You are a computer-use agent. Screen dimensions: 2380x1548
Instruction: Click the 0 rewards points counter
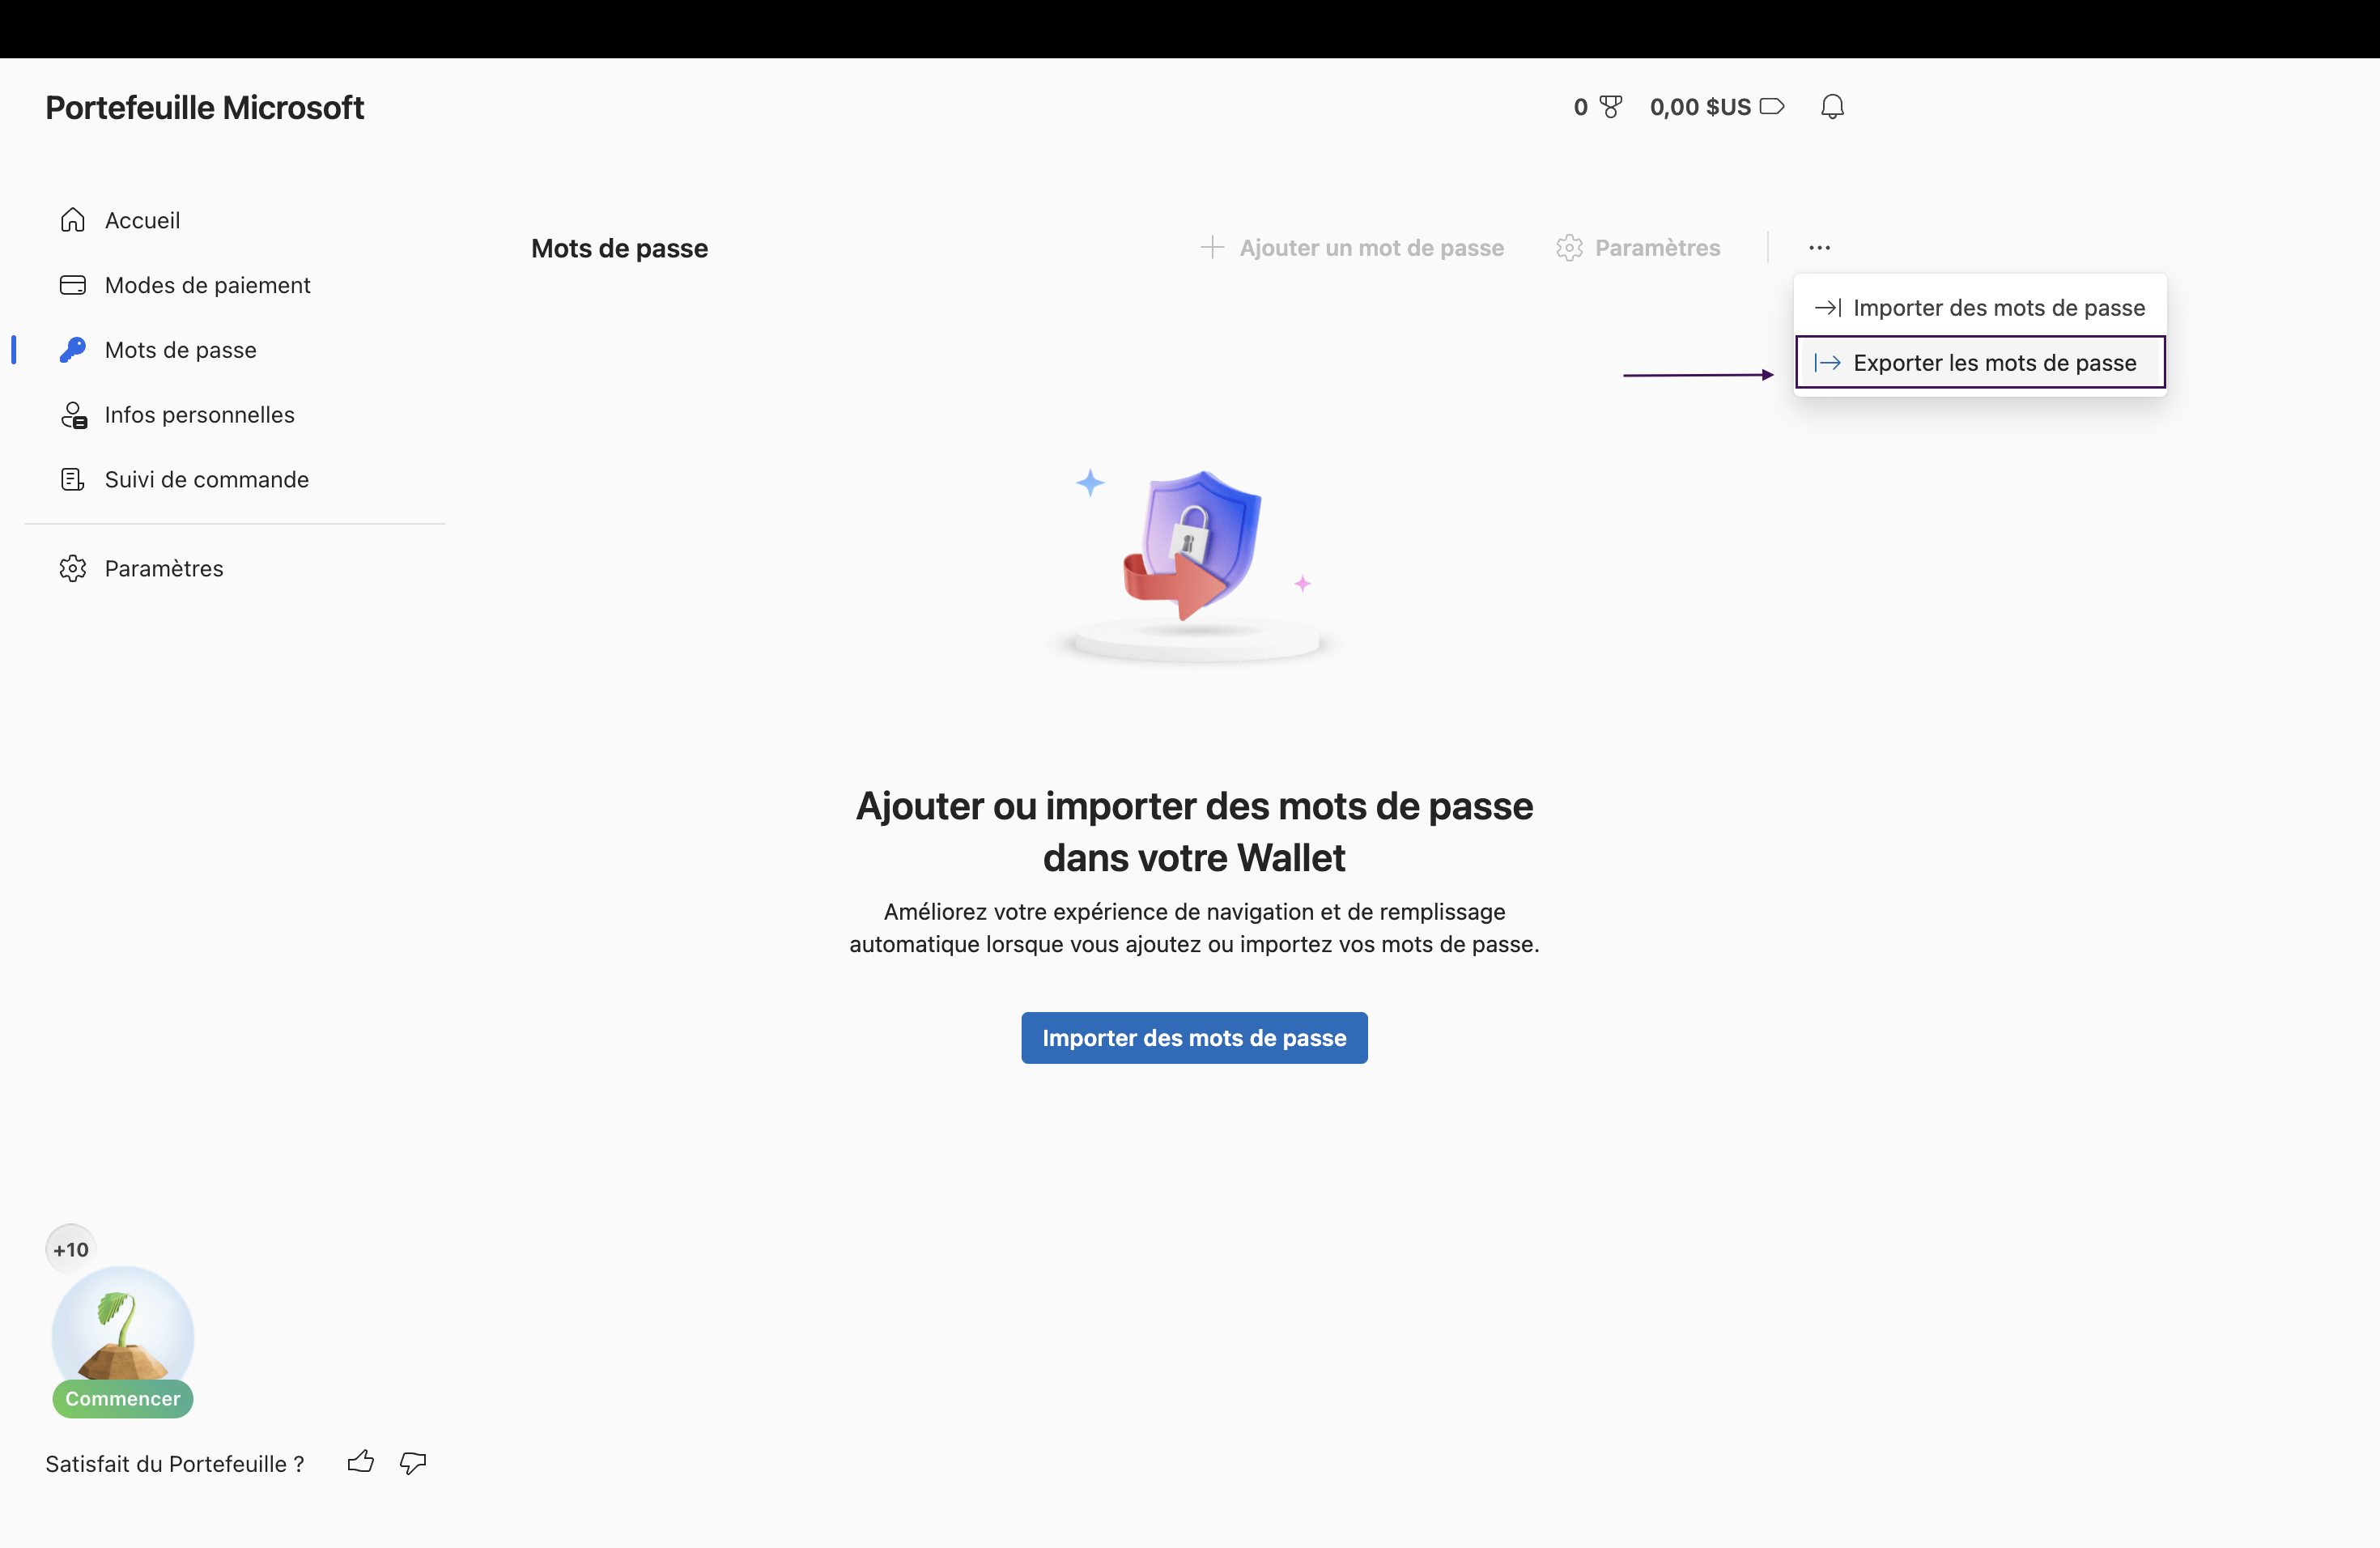pyautogui.click(x=1597, y=107)
